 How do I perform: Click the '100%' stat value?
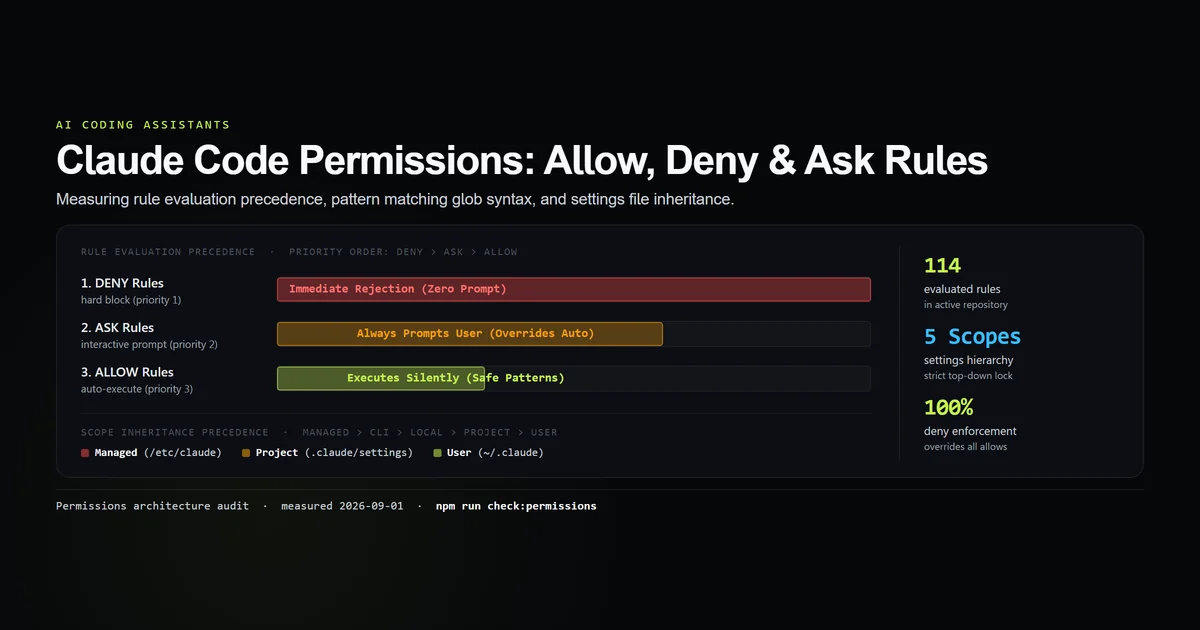click(949, 408)
